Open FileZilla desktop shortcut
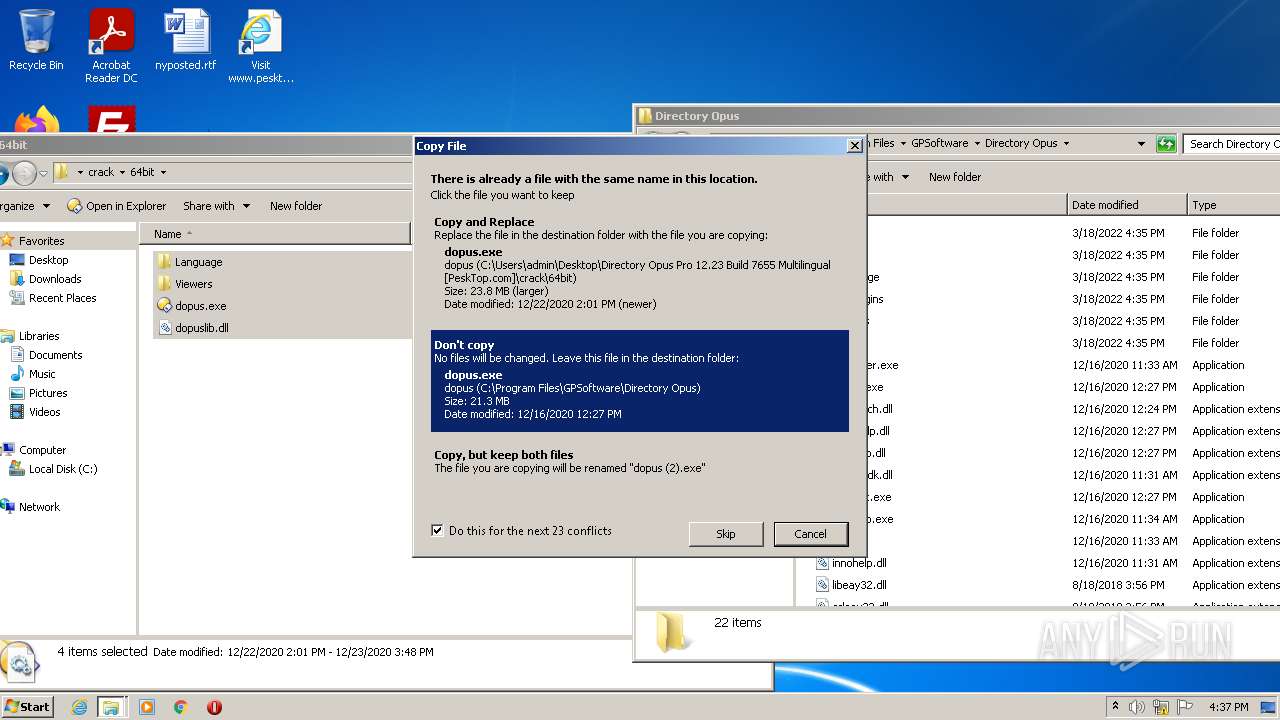1280x720 pixels. [111, 119]
